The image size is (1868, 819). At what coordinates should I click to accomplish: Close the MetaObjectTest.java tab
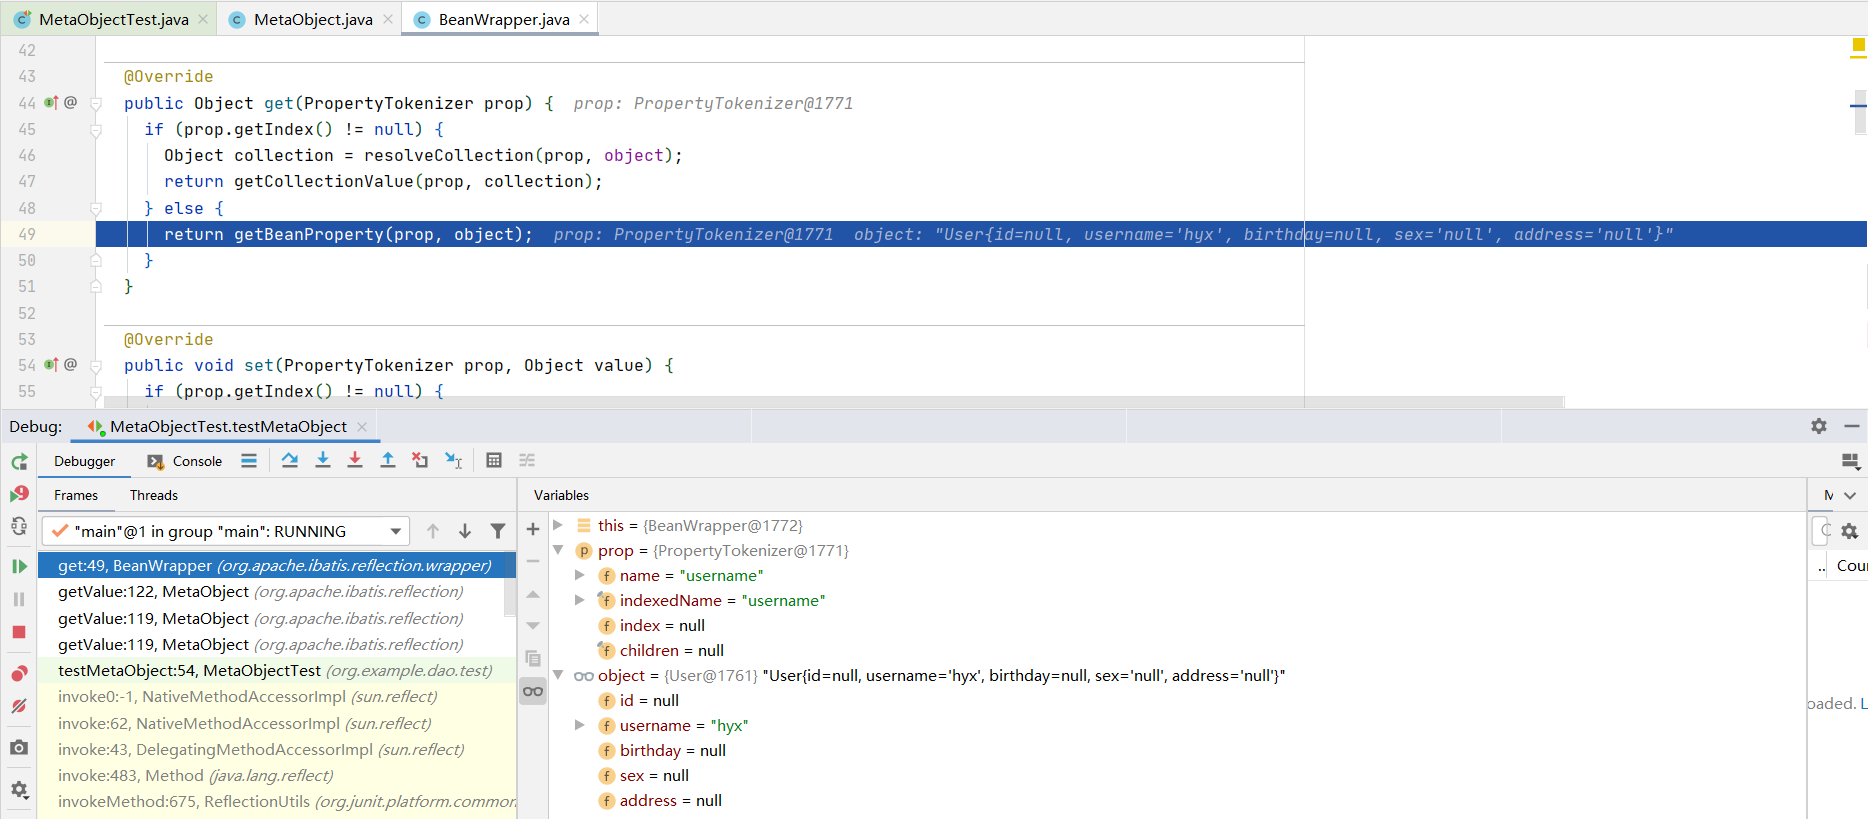click(203, 19)
